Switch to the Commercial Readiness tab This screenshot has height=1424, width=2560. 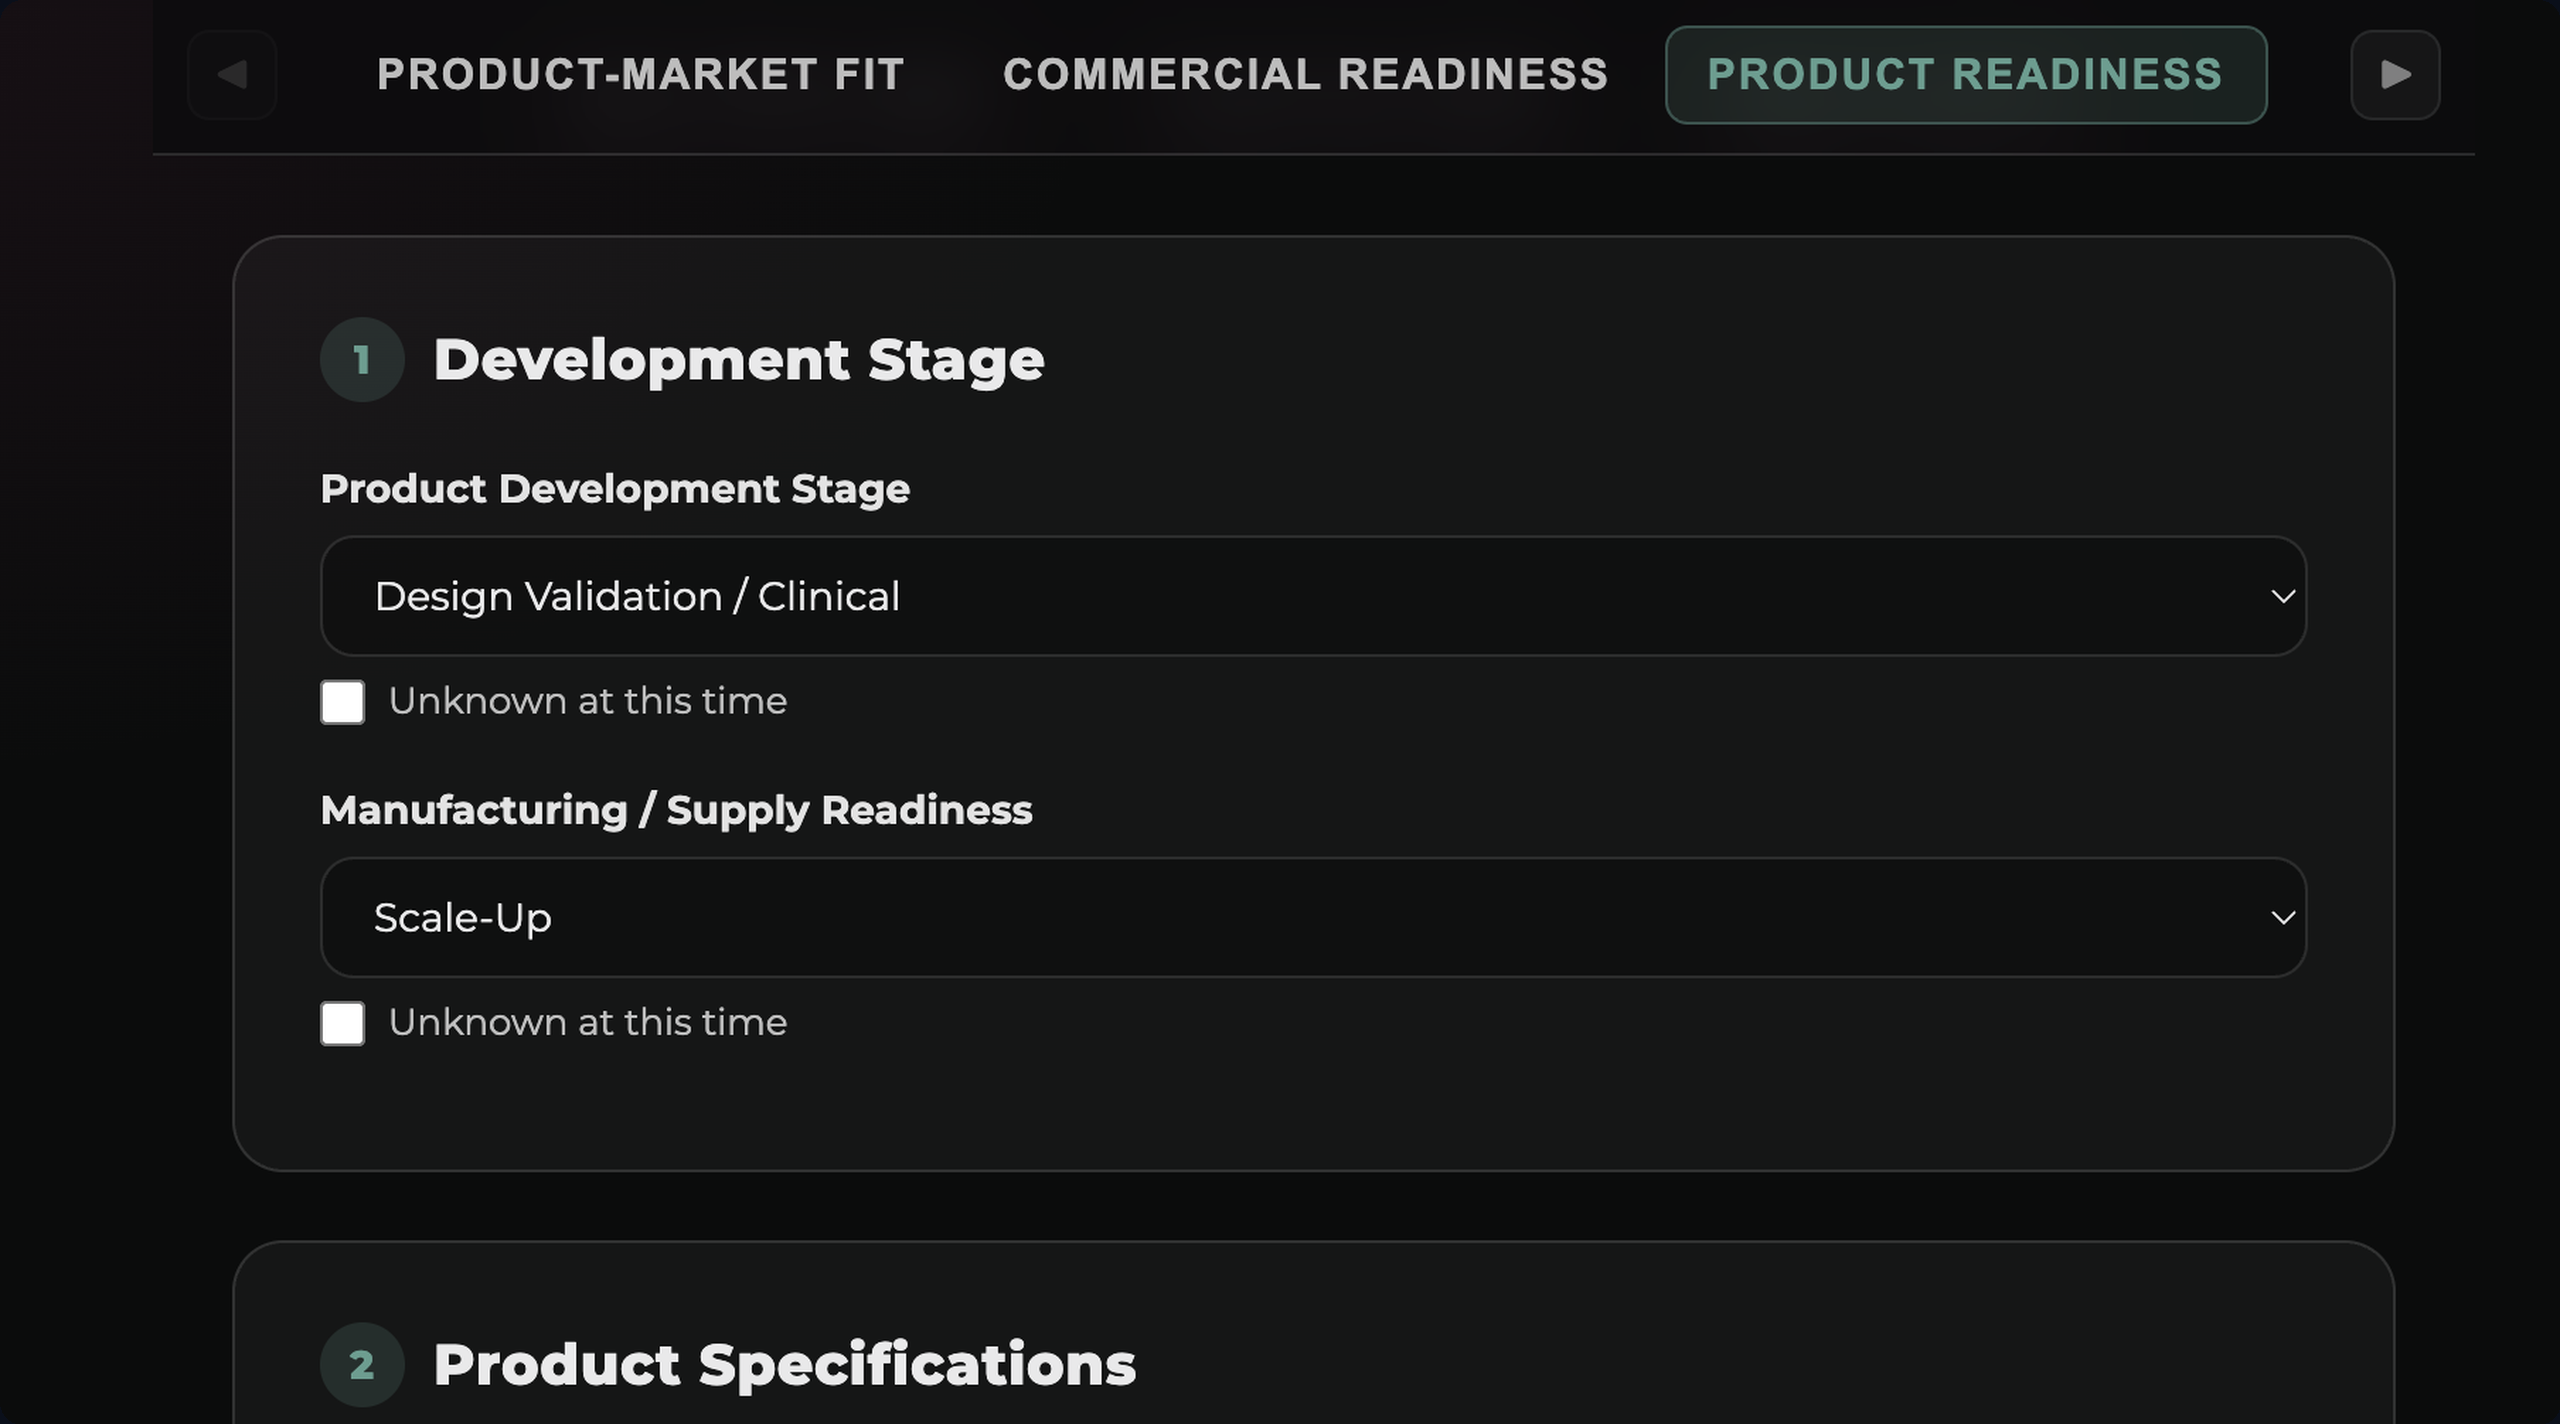pos(1306,75)
